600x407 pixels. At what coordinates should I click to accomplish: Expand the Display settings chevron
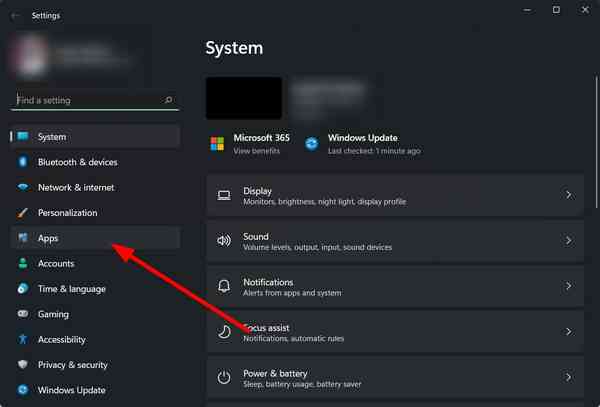(568, 195)
